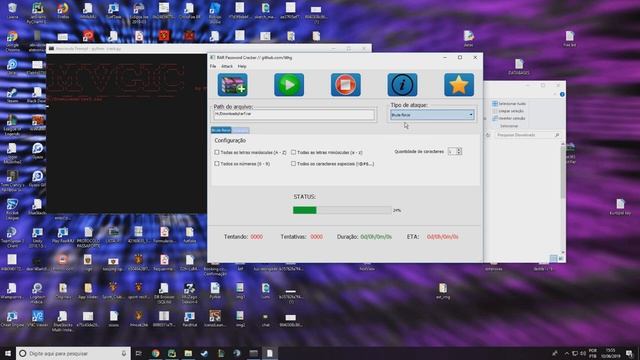Select the DATABASES desktop icon
This screenshot has width=640, height=360.
point(519,67)
